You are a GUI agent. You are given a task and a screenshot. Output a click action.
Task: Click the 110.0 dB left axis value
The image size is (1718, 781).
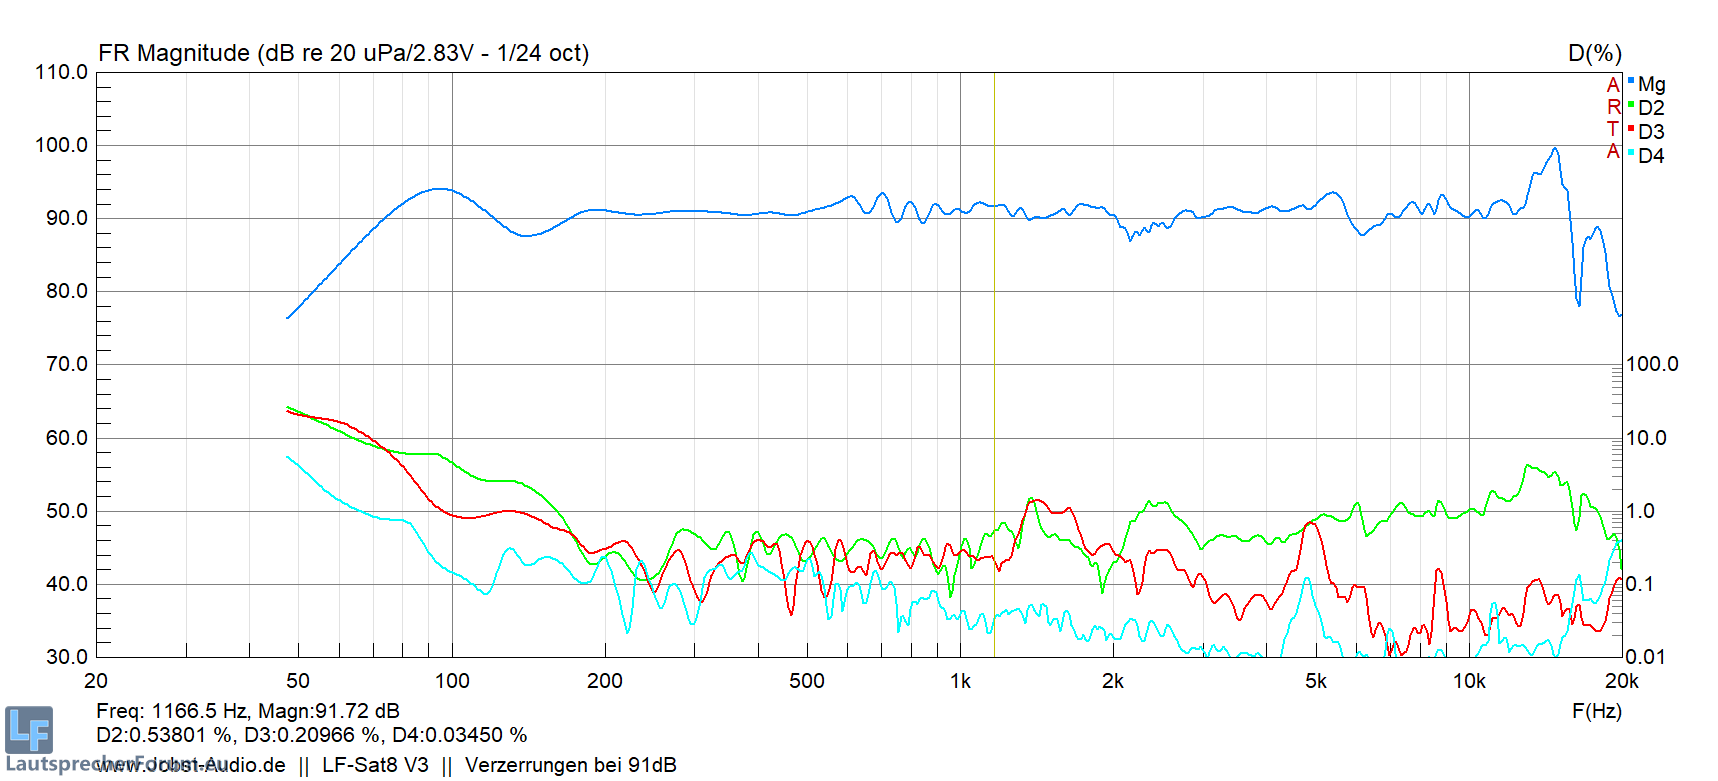[x=61, y=72]
